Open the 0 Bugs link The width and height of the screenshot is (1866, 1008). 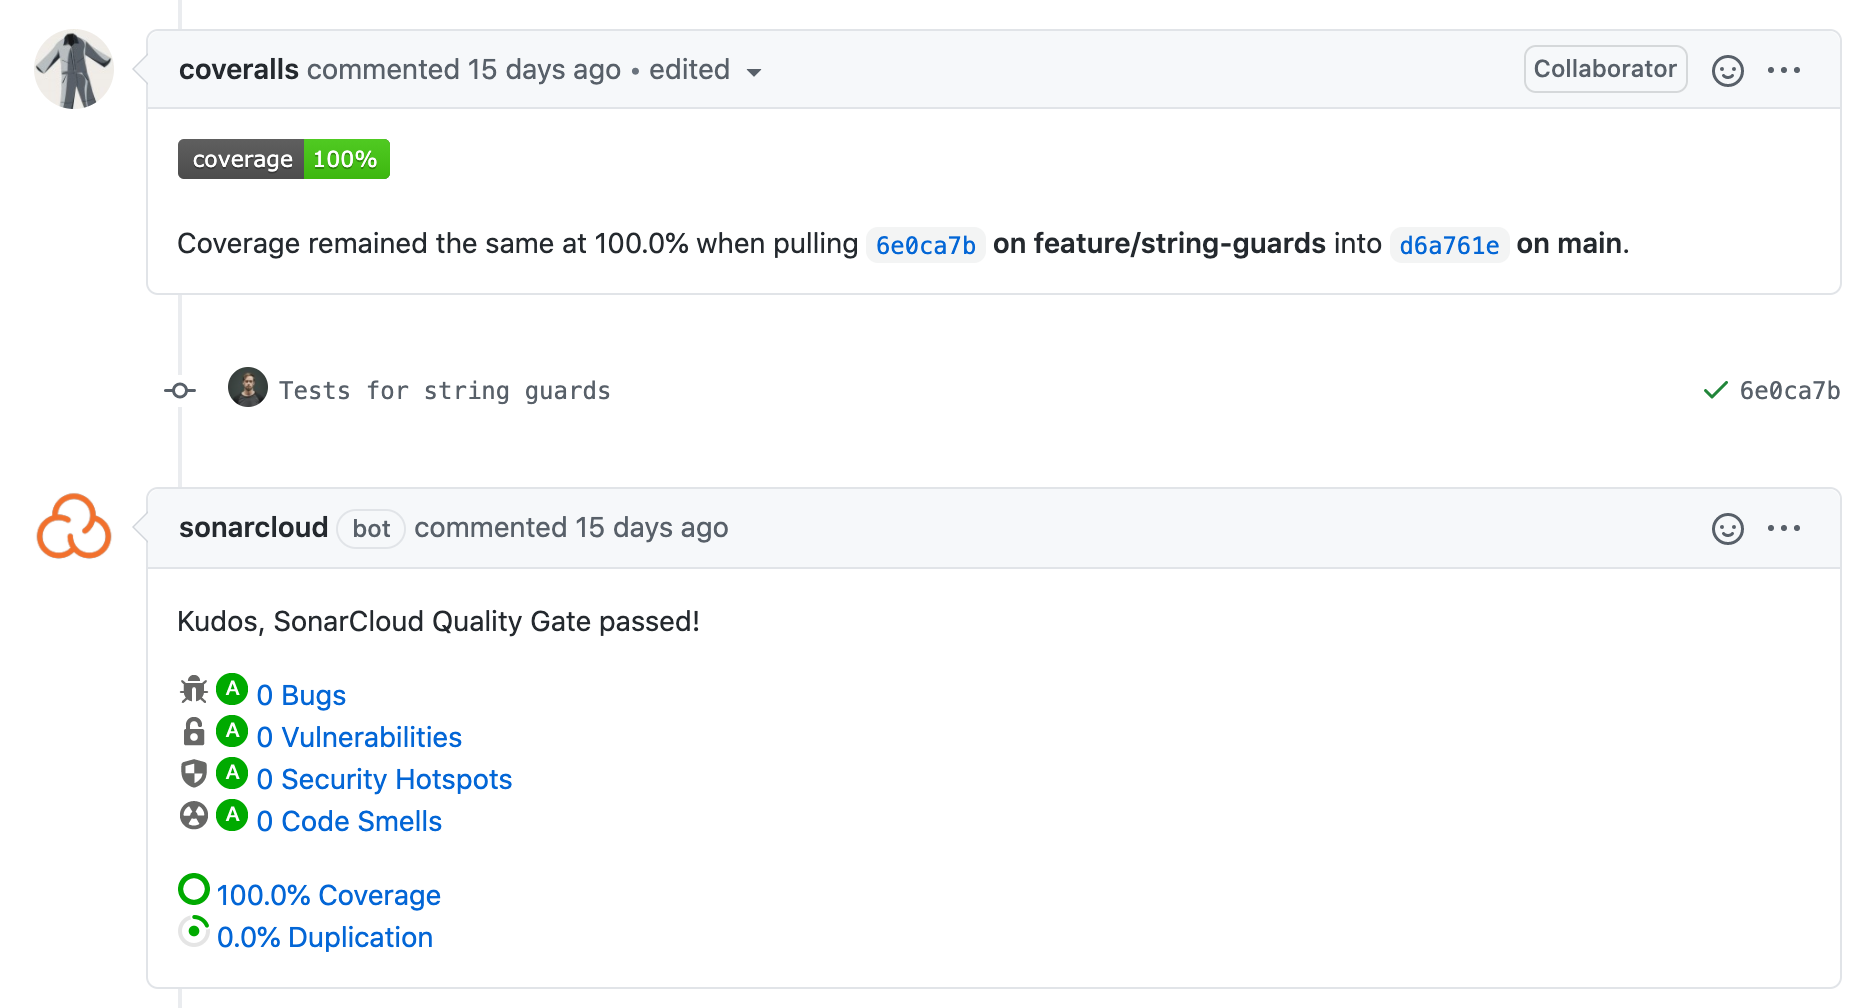click(x=301, y=695)
